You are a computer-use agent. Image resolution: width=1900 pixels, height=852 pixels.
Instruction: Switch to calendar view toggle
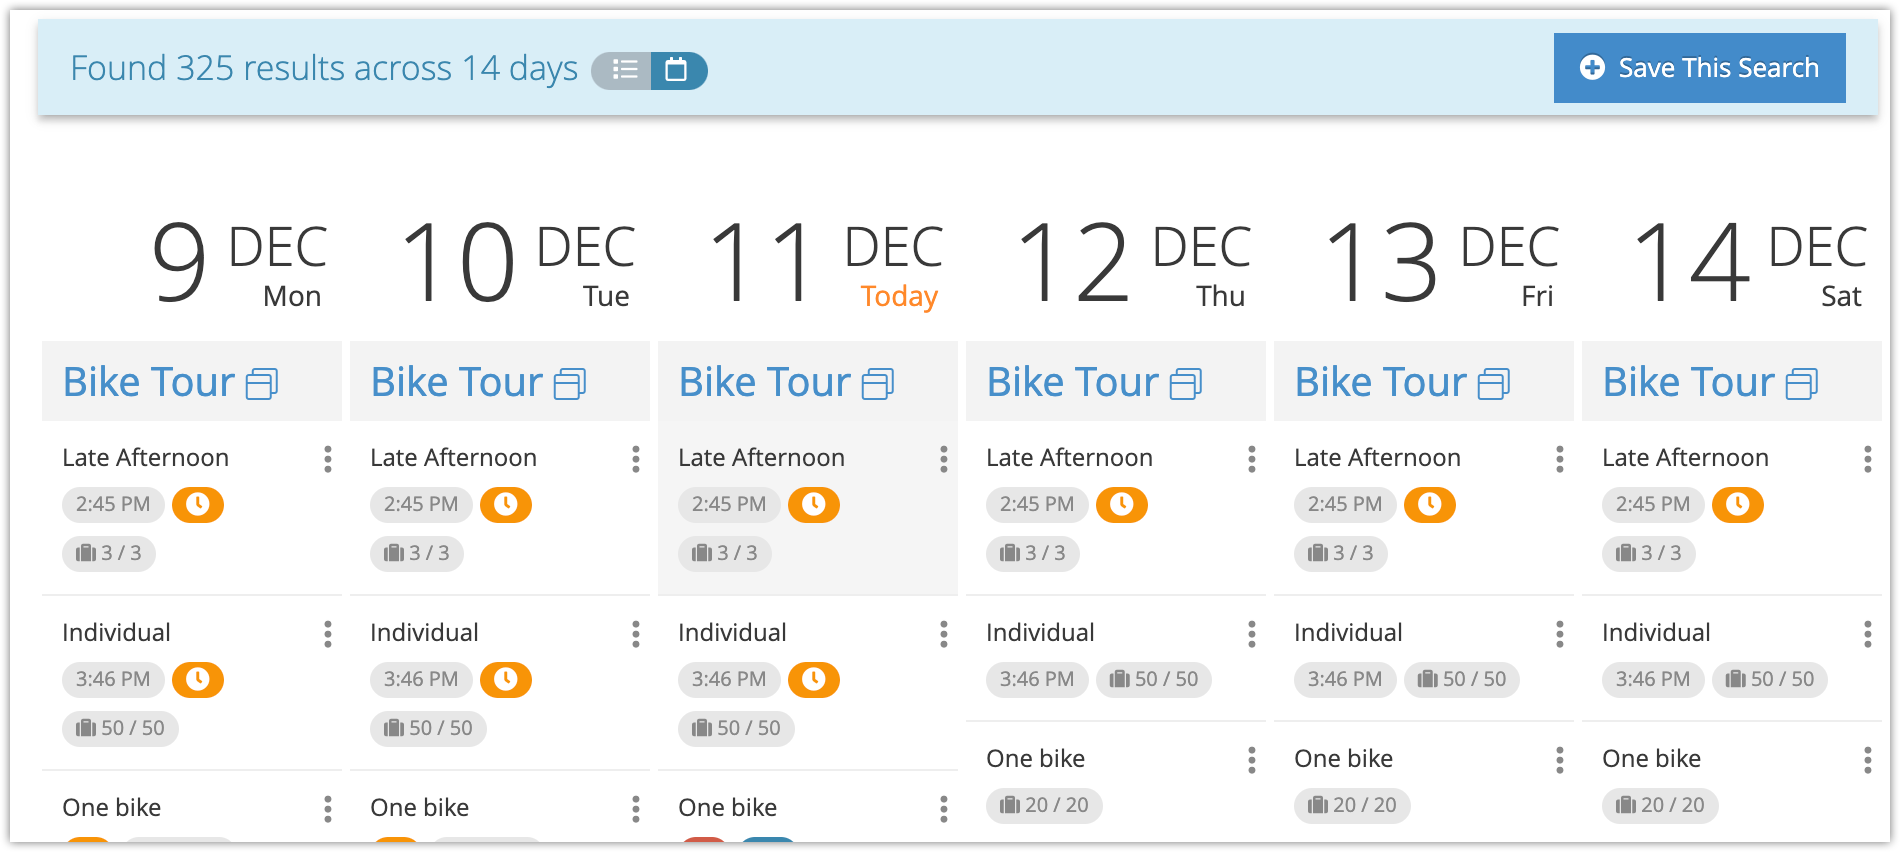click(678, 70)
